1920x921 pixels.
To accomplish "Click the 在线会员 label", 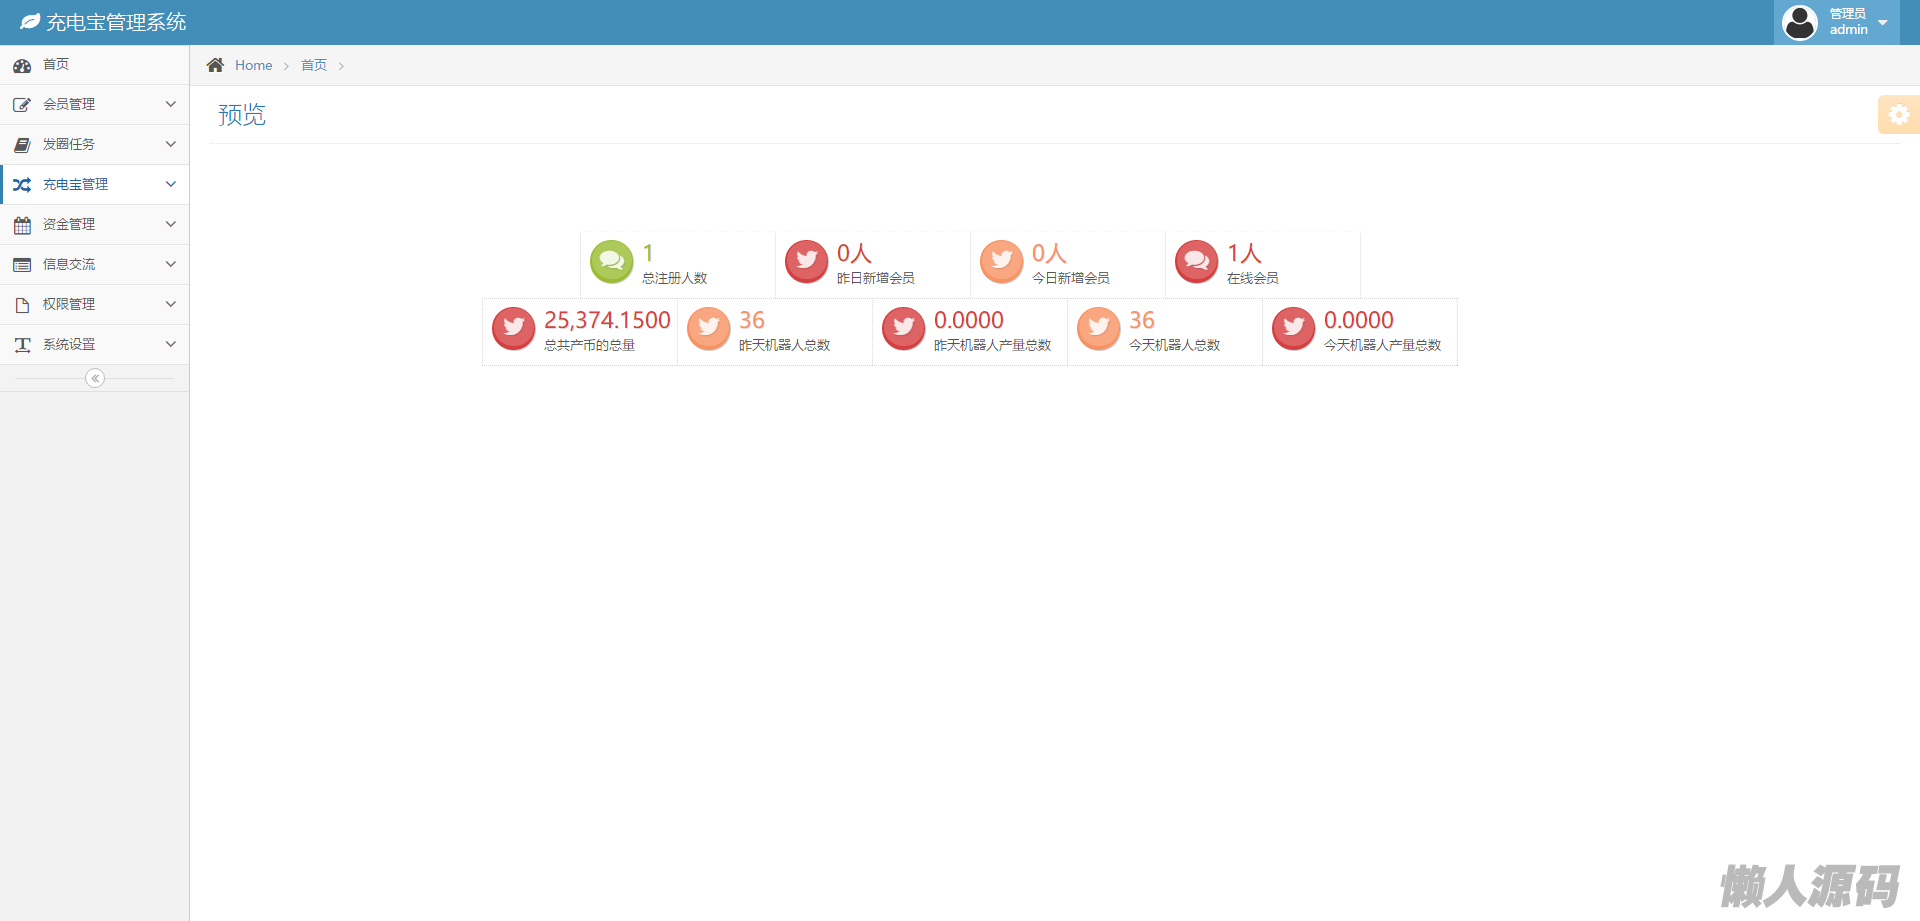I will pos(1252,278).
